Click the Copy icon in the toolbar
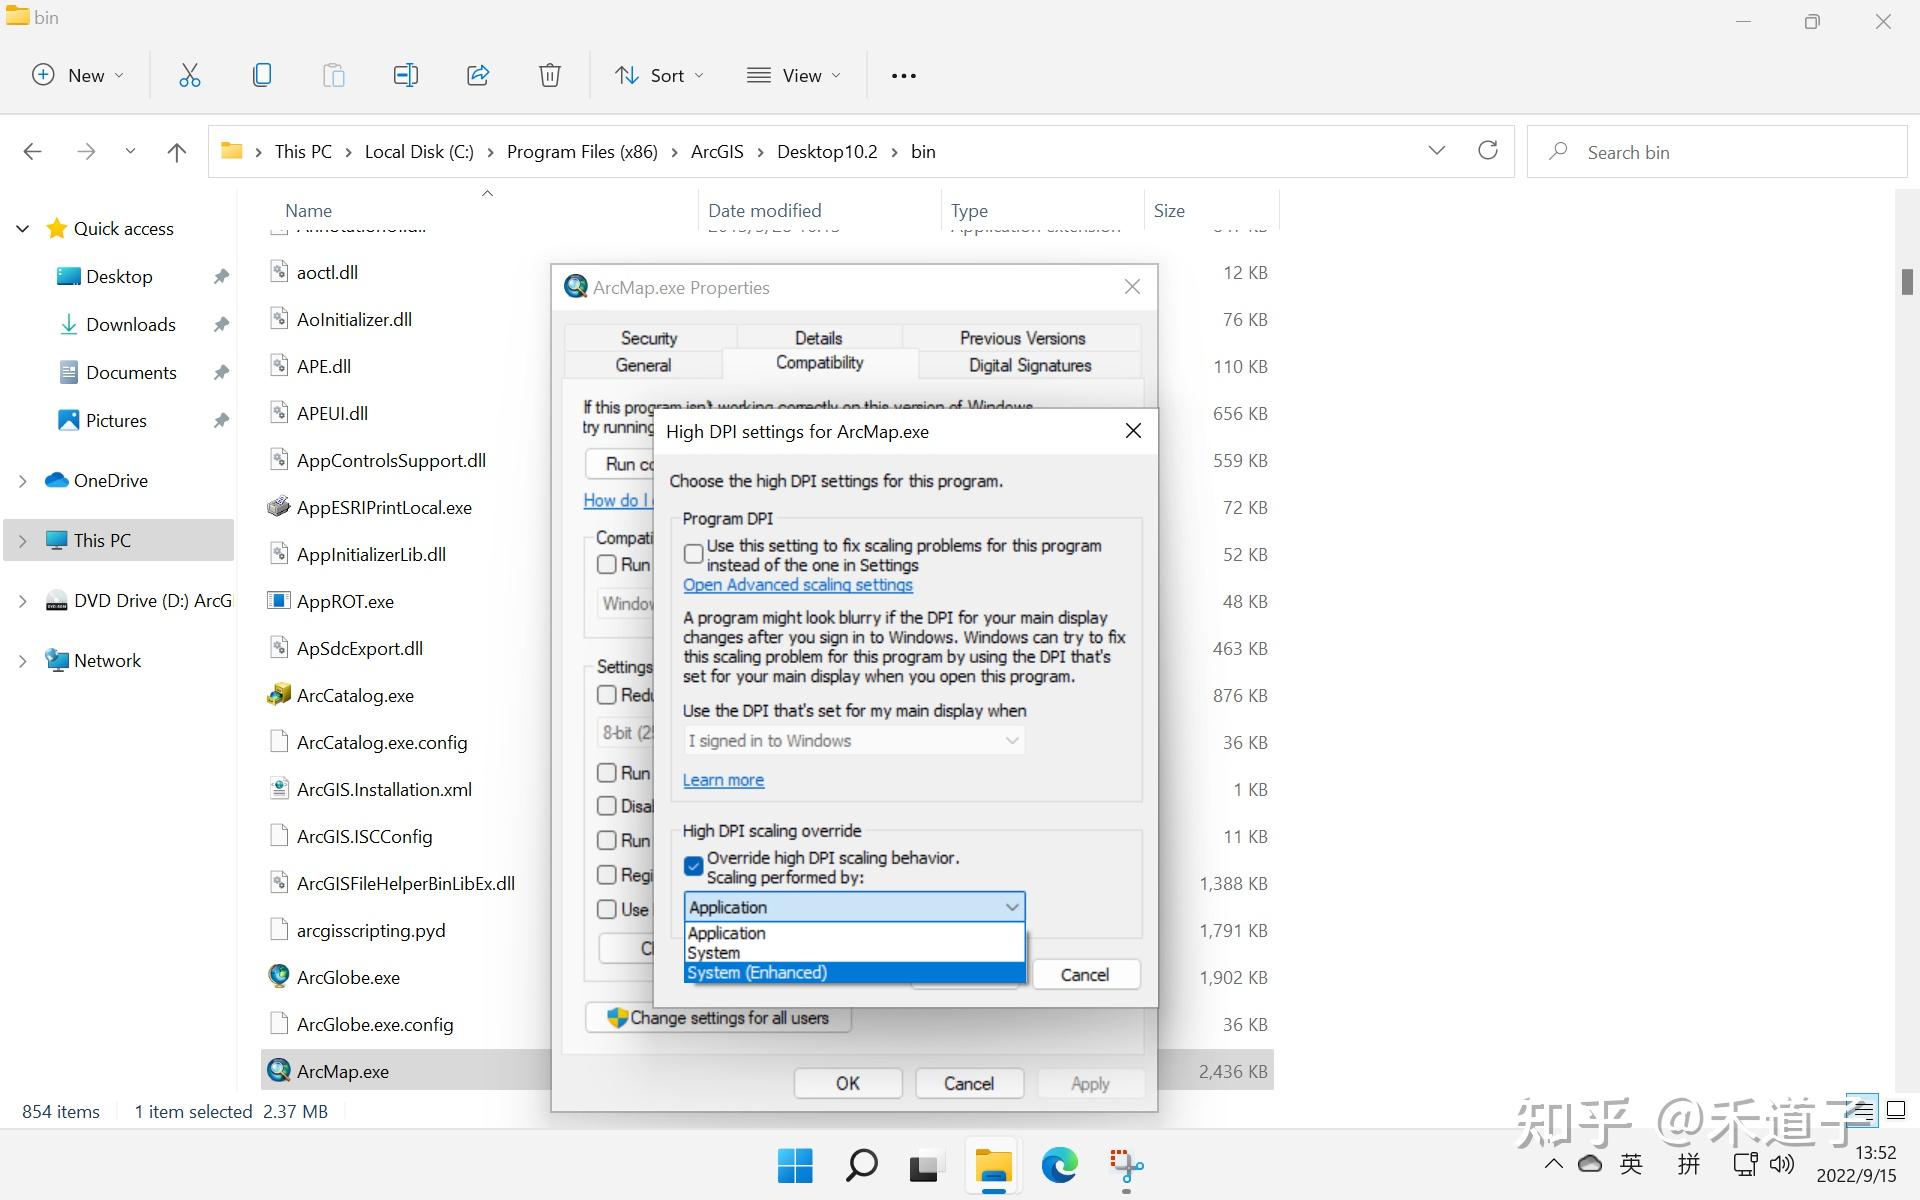This screenshot has width=1920, height=1200. [261, 75]
